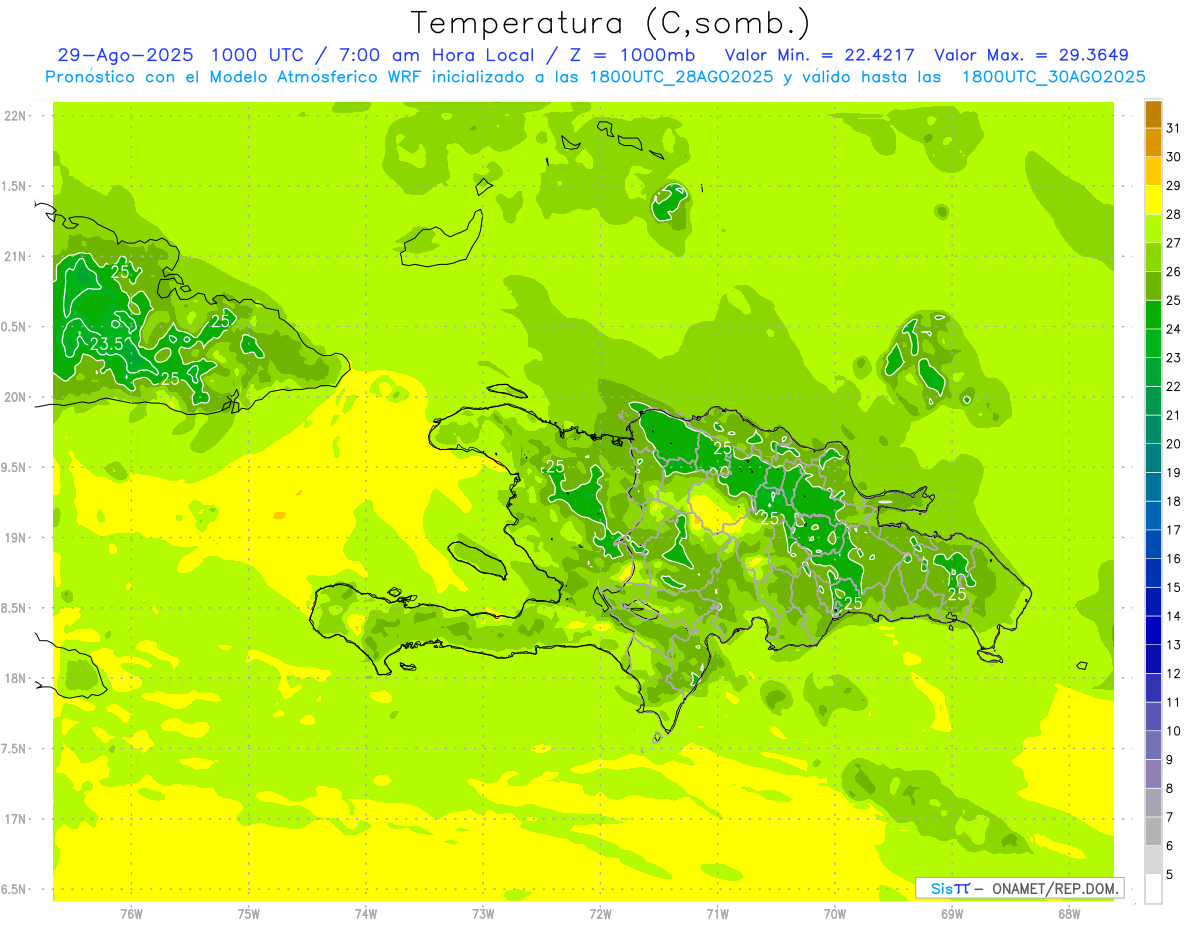Click the legend value '24'
This screenshot has width=1200, height=927.
pos(1174,329)
